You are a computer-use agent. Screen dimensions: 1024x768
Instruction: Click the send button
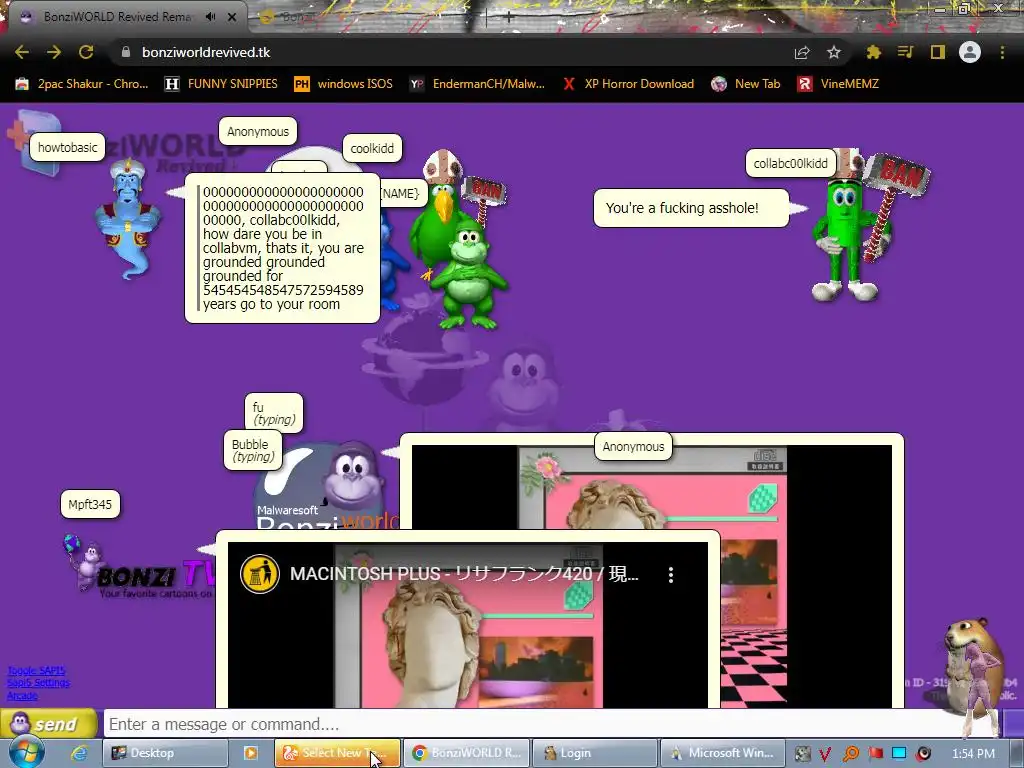coord(48,724)
